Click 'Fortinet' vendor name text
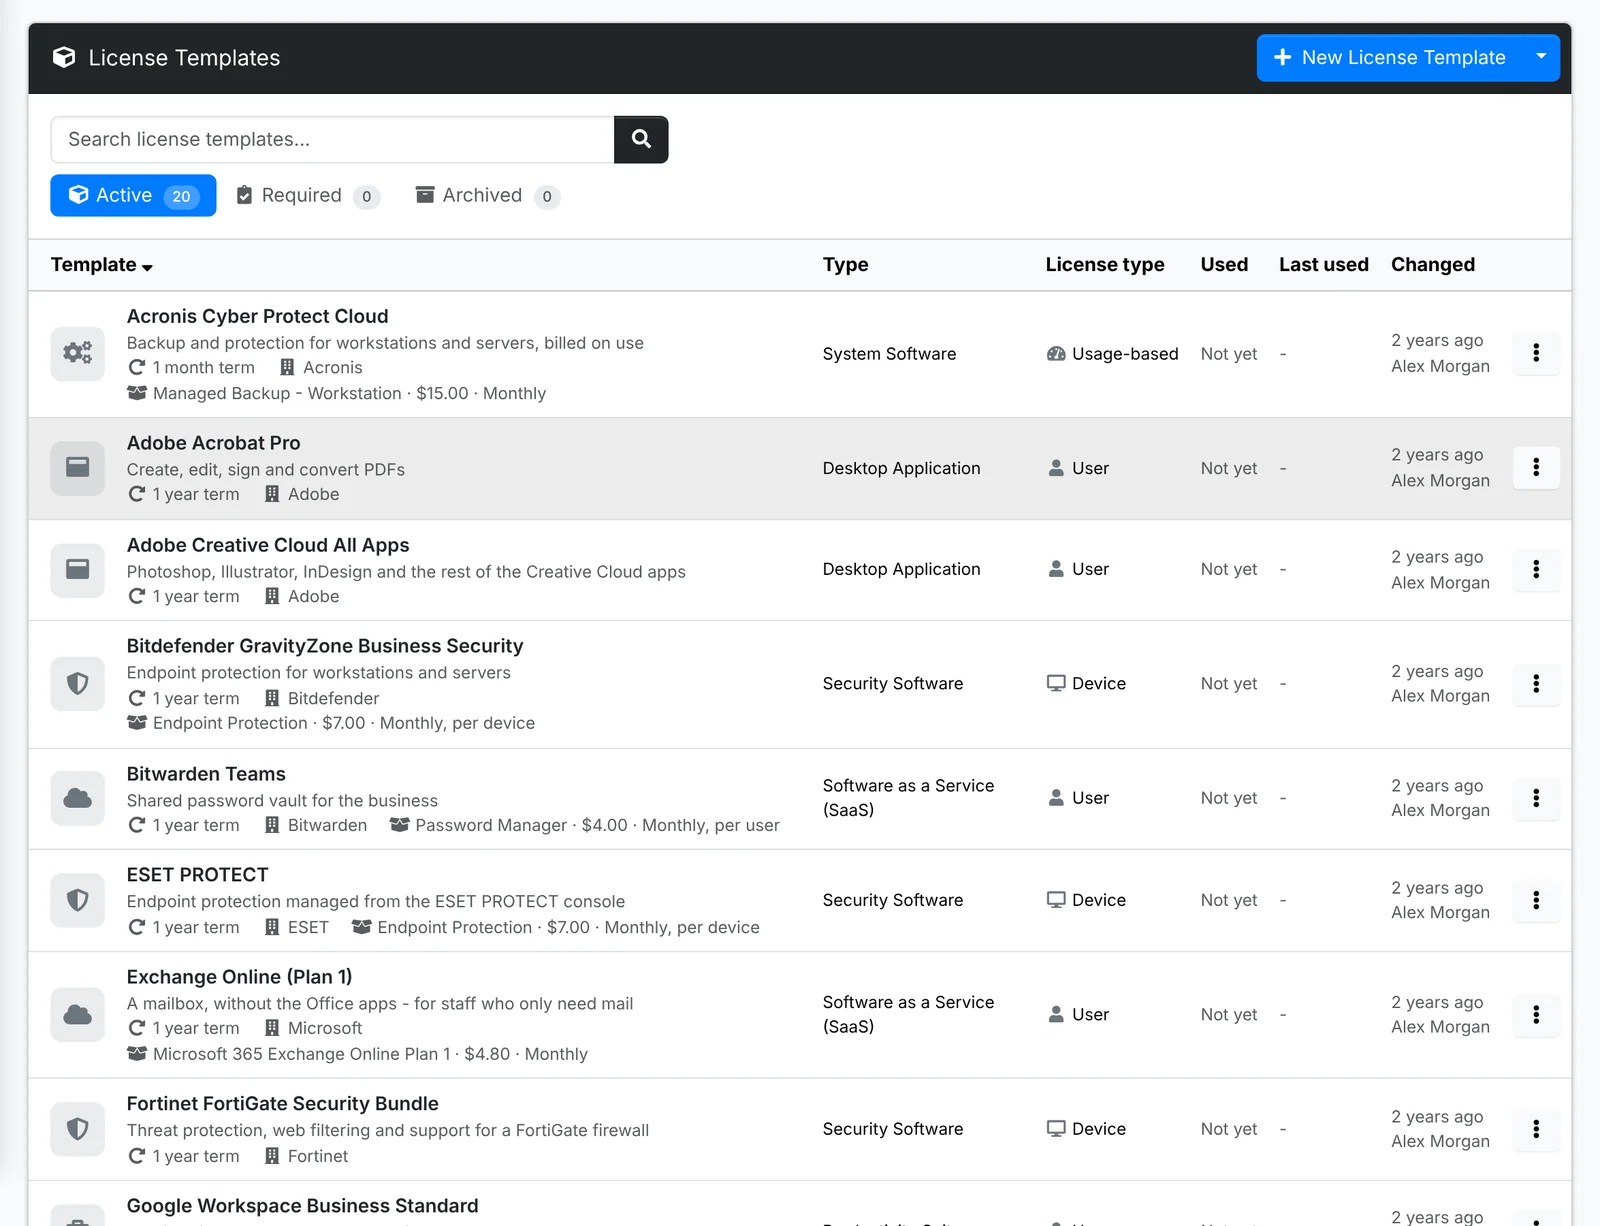The width and height of the screenshot is (1600, 1226). (318, 1156)
